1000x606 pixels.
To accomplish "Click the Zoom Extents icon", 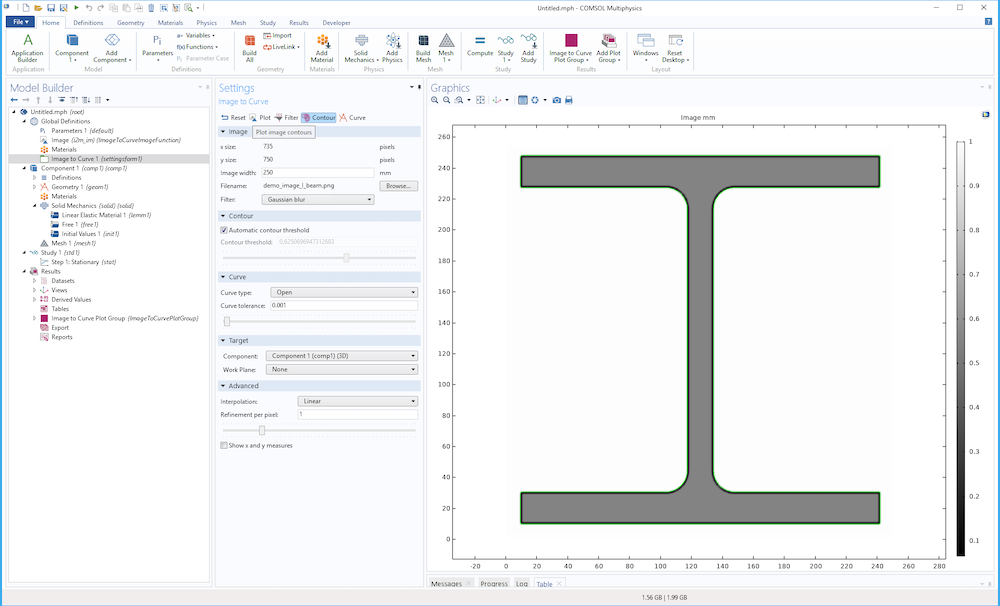I will [x=481, y=100].
